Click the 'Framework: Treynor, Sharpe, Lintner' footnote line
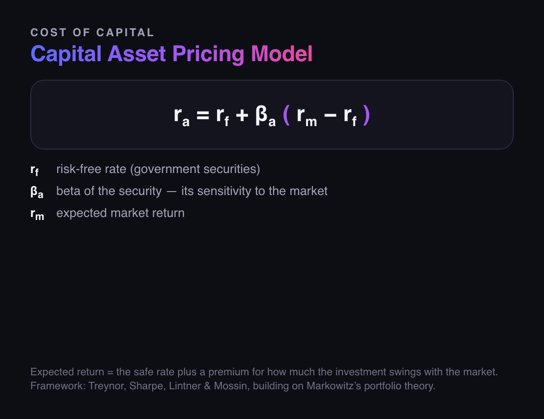544x419 pixels. pos(233,386)
